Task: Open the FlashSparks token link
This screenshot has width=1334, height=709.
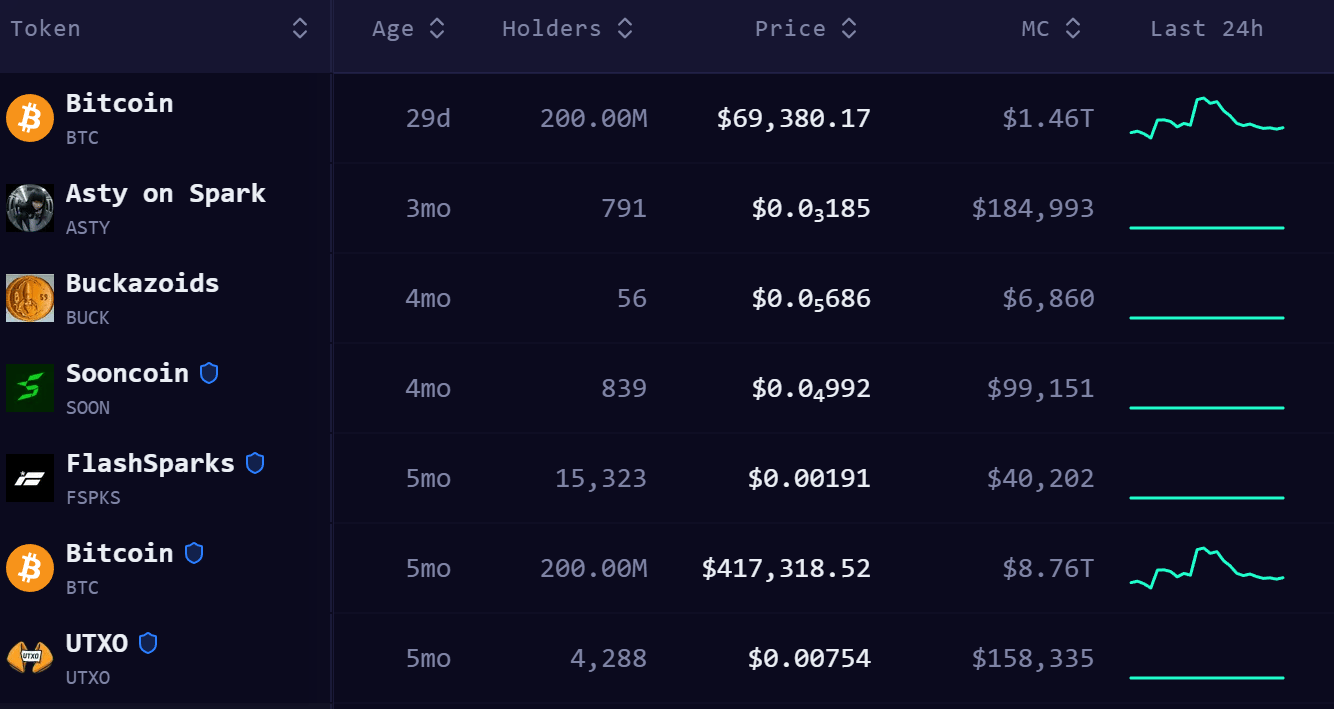Action: pyautogui.click(x=150, y=464)
